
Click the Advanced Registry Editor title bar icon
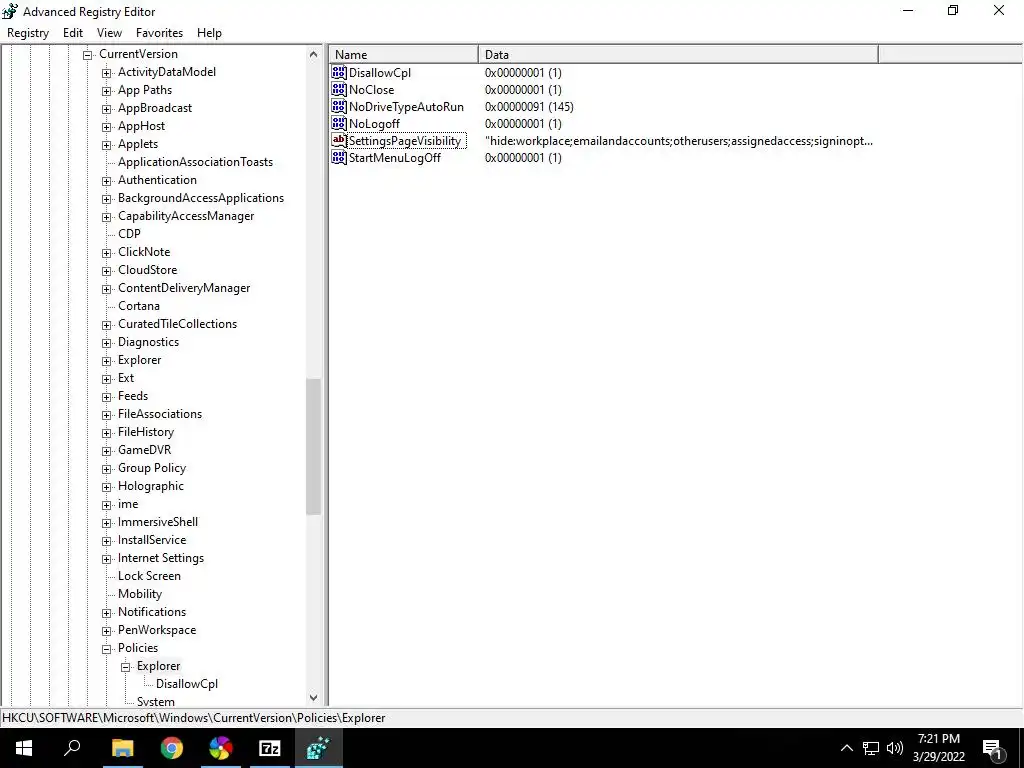pyautogui.click(x=10, y=11)
